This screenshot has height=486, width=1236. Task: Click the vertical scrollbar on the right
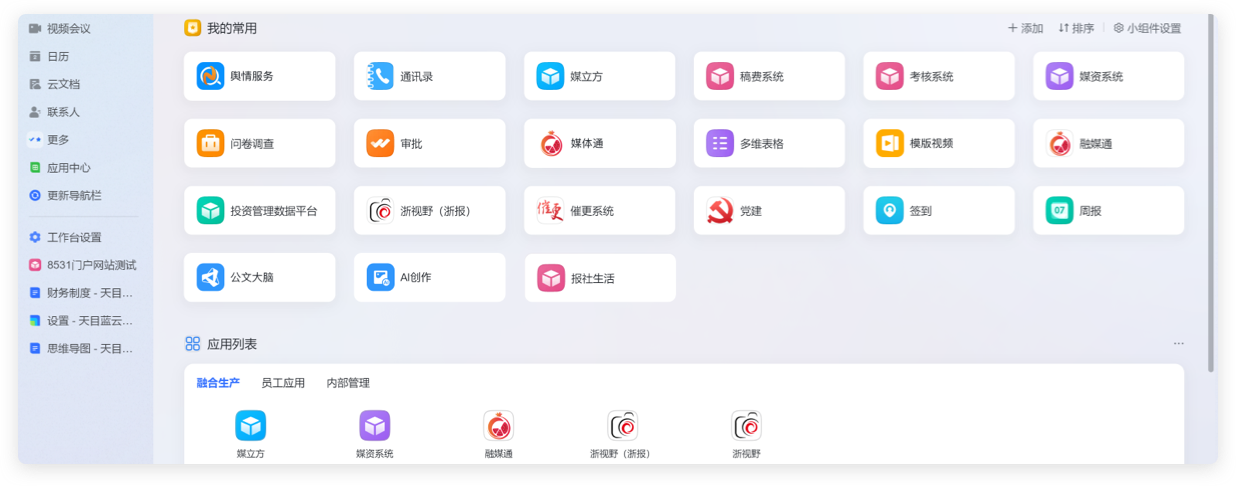pos(1211,200)
